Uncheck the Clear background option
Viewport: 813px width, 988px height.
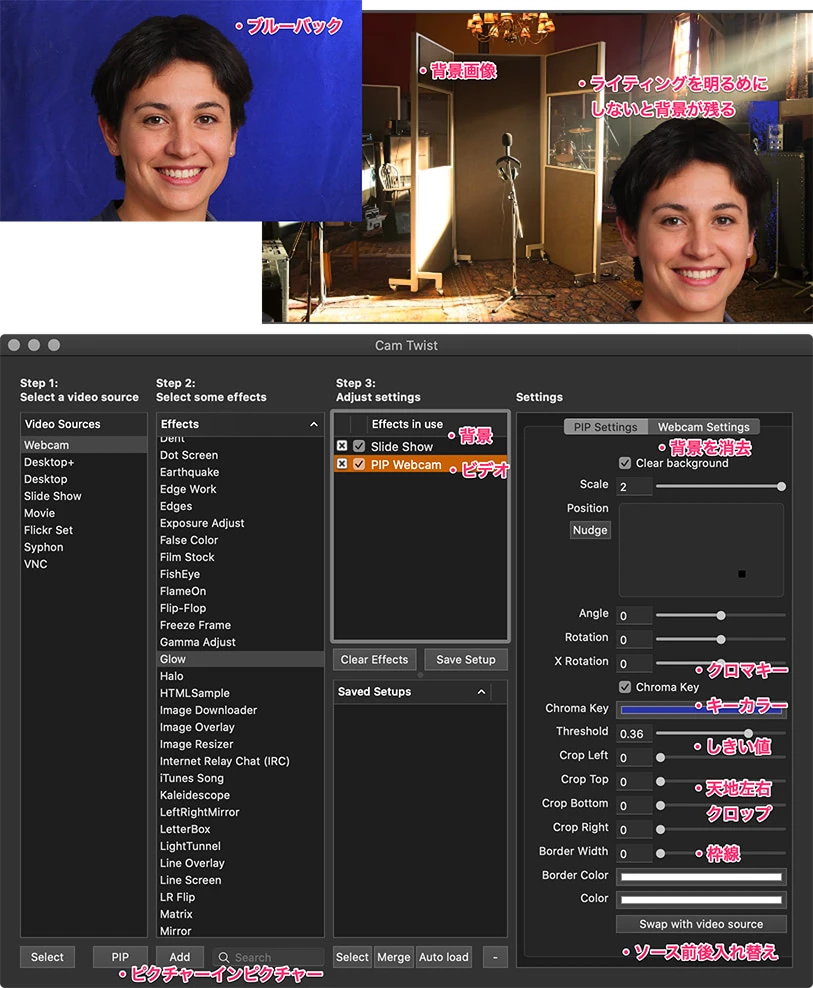pos(625,463)
